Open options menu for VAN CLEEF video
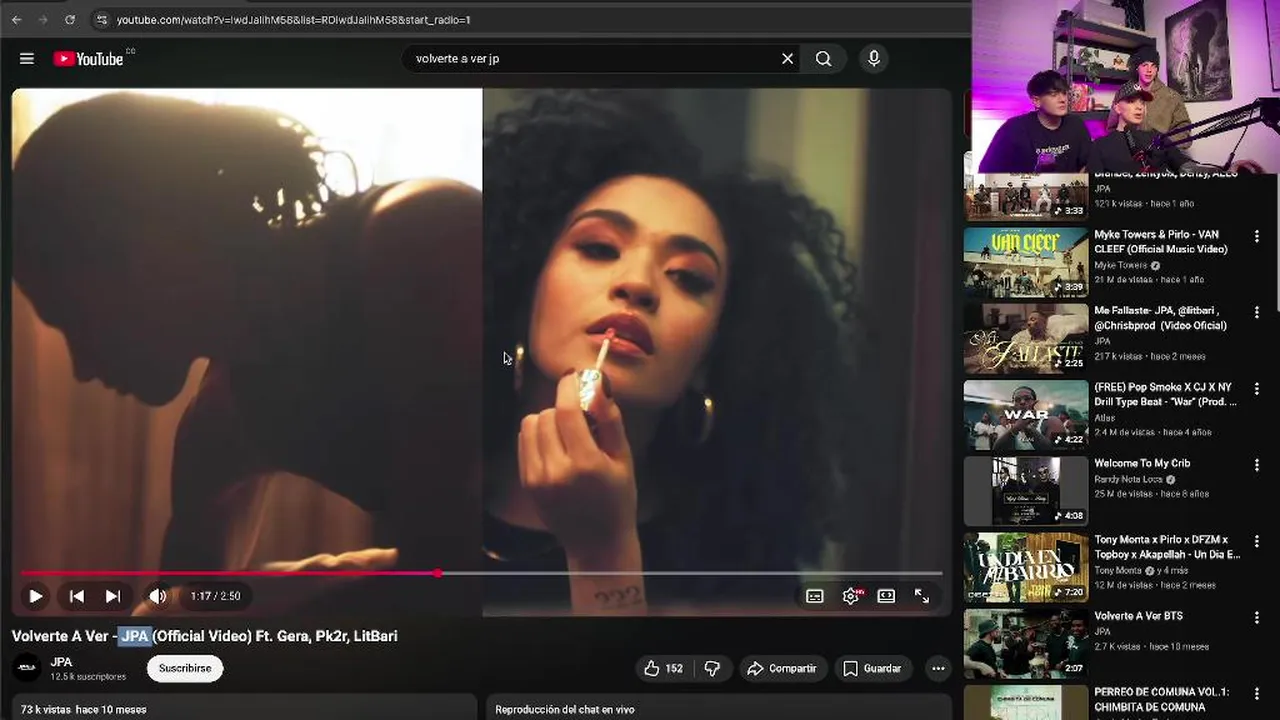Viewport: 1280px width, 720px height. point(1257,237)
